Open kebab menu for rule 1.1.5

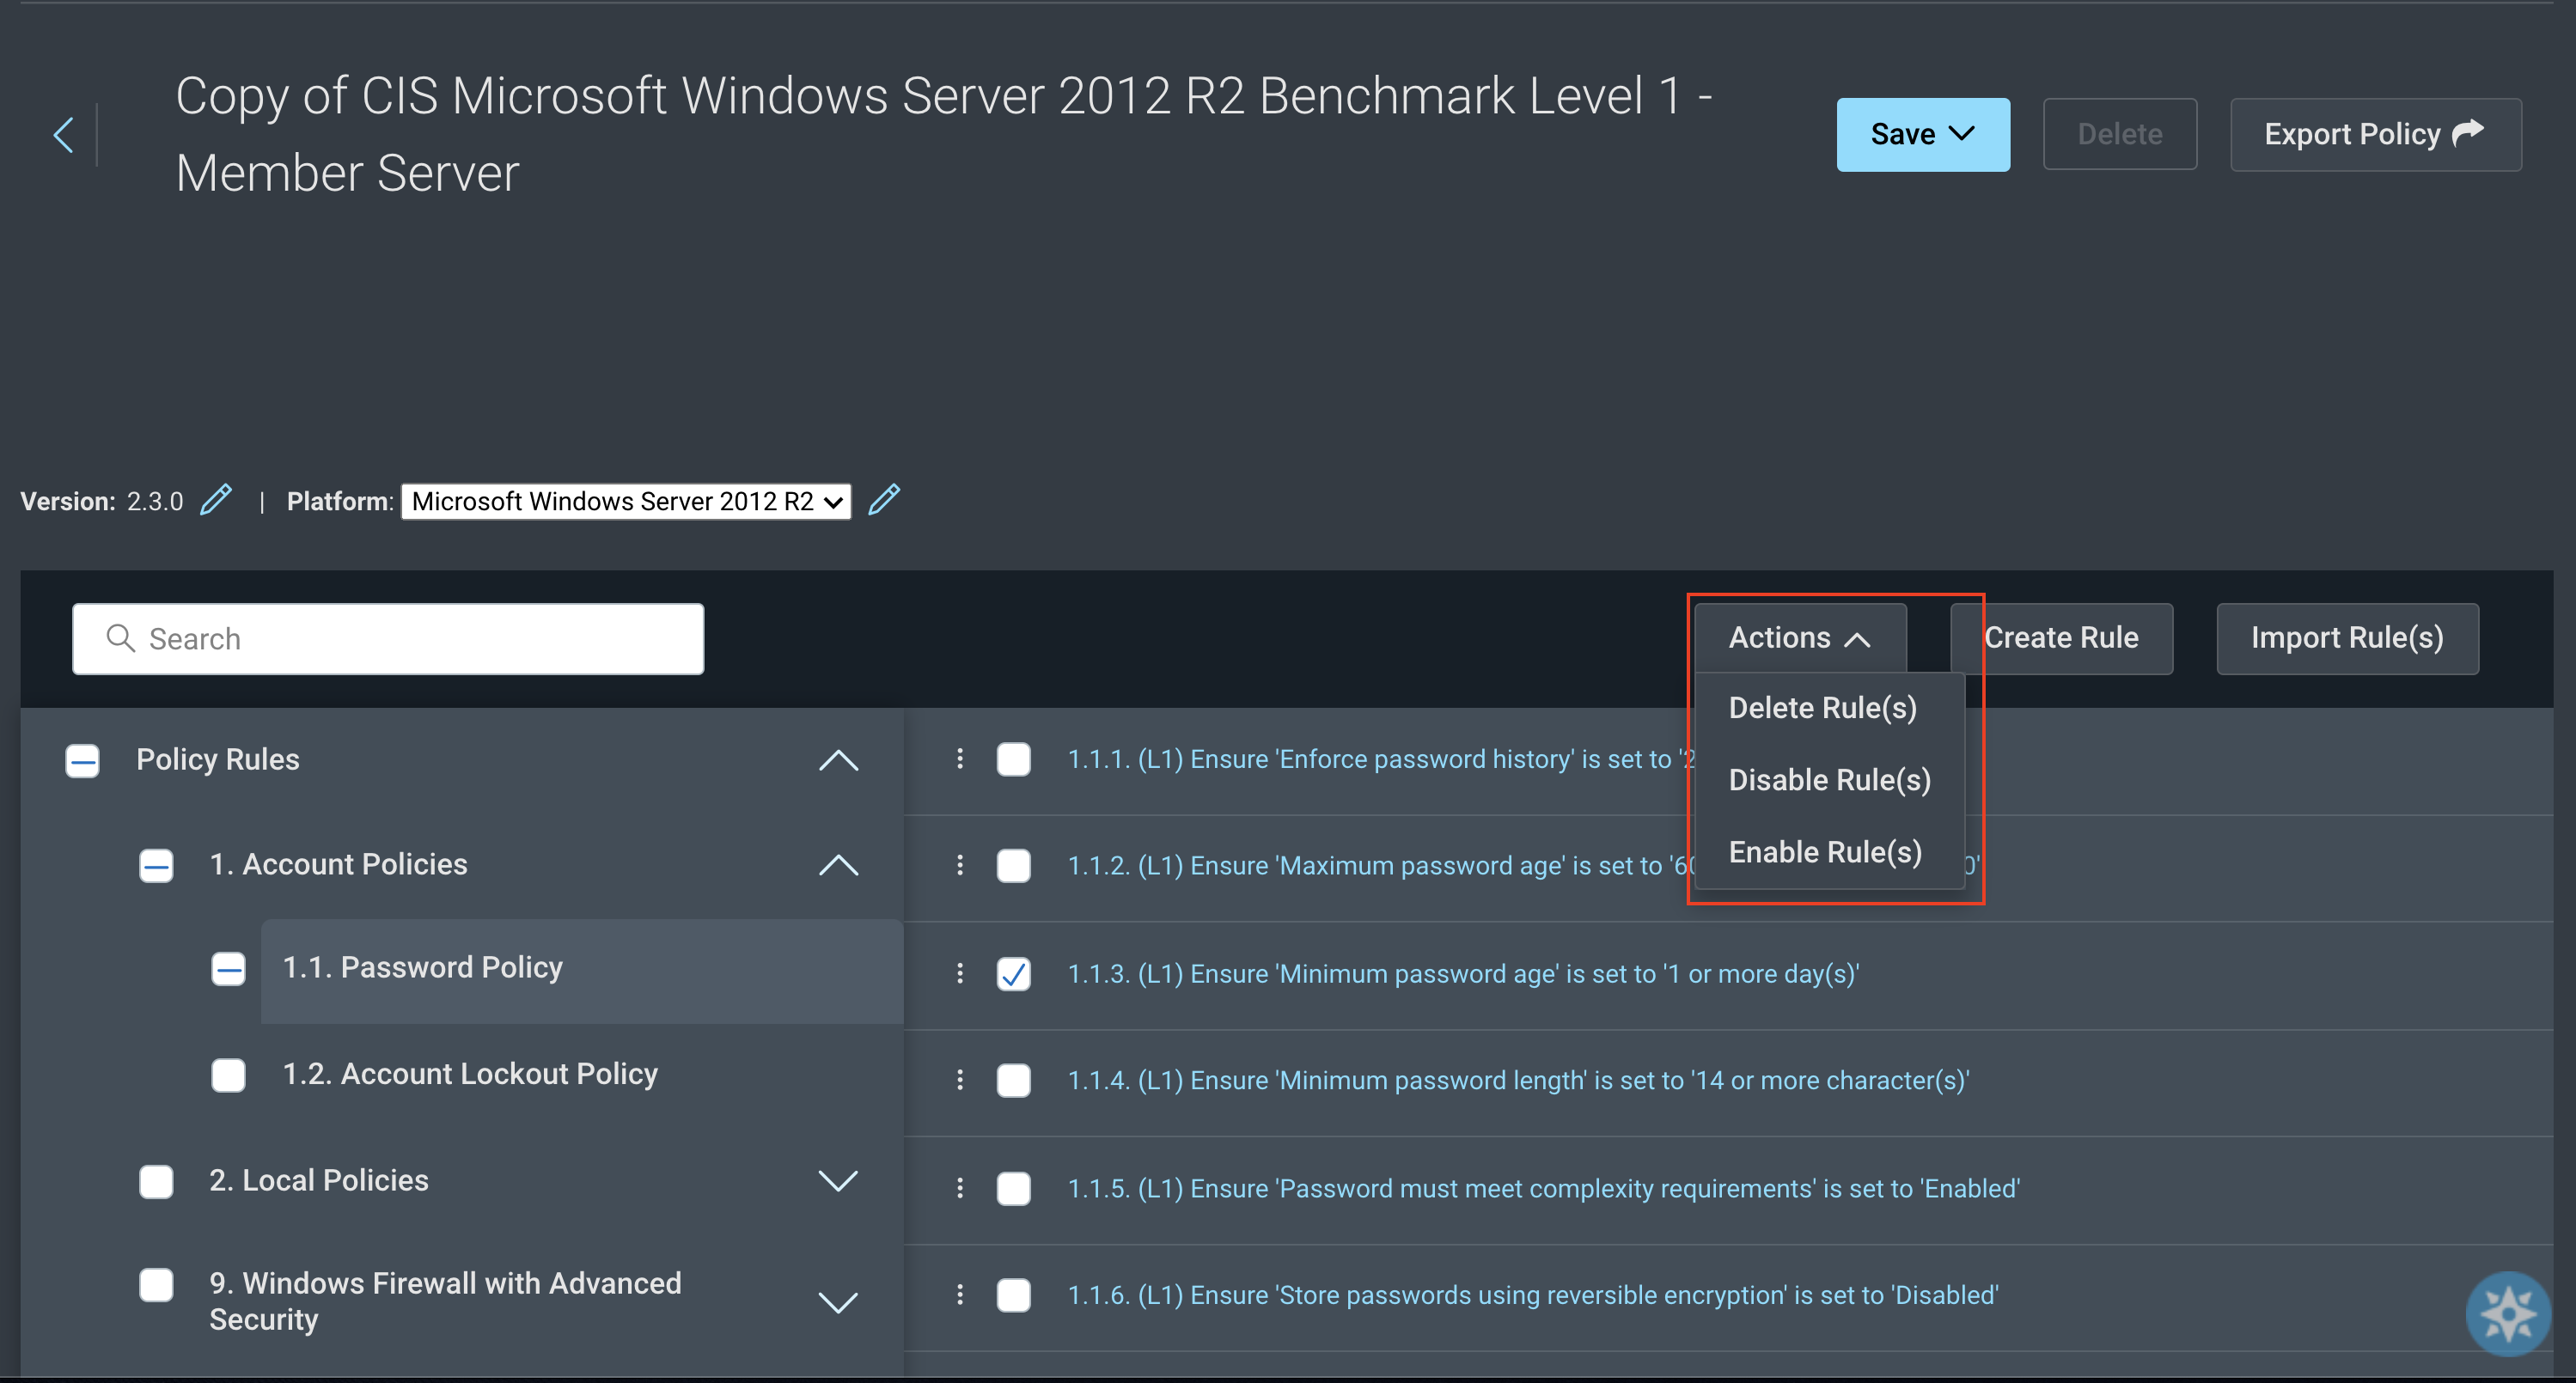[960, 1188]
